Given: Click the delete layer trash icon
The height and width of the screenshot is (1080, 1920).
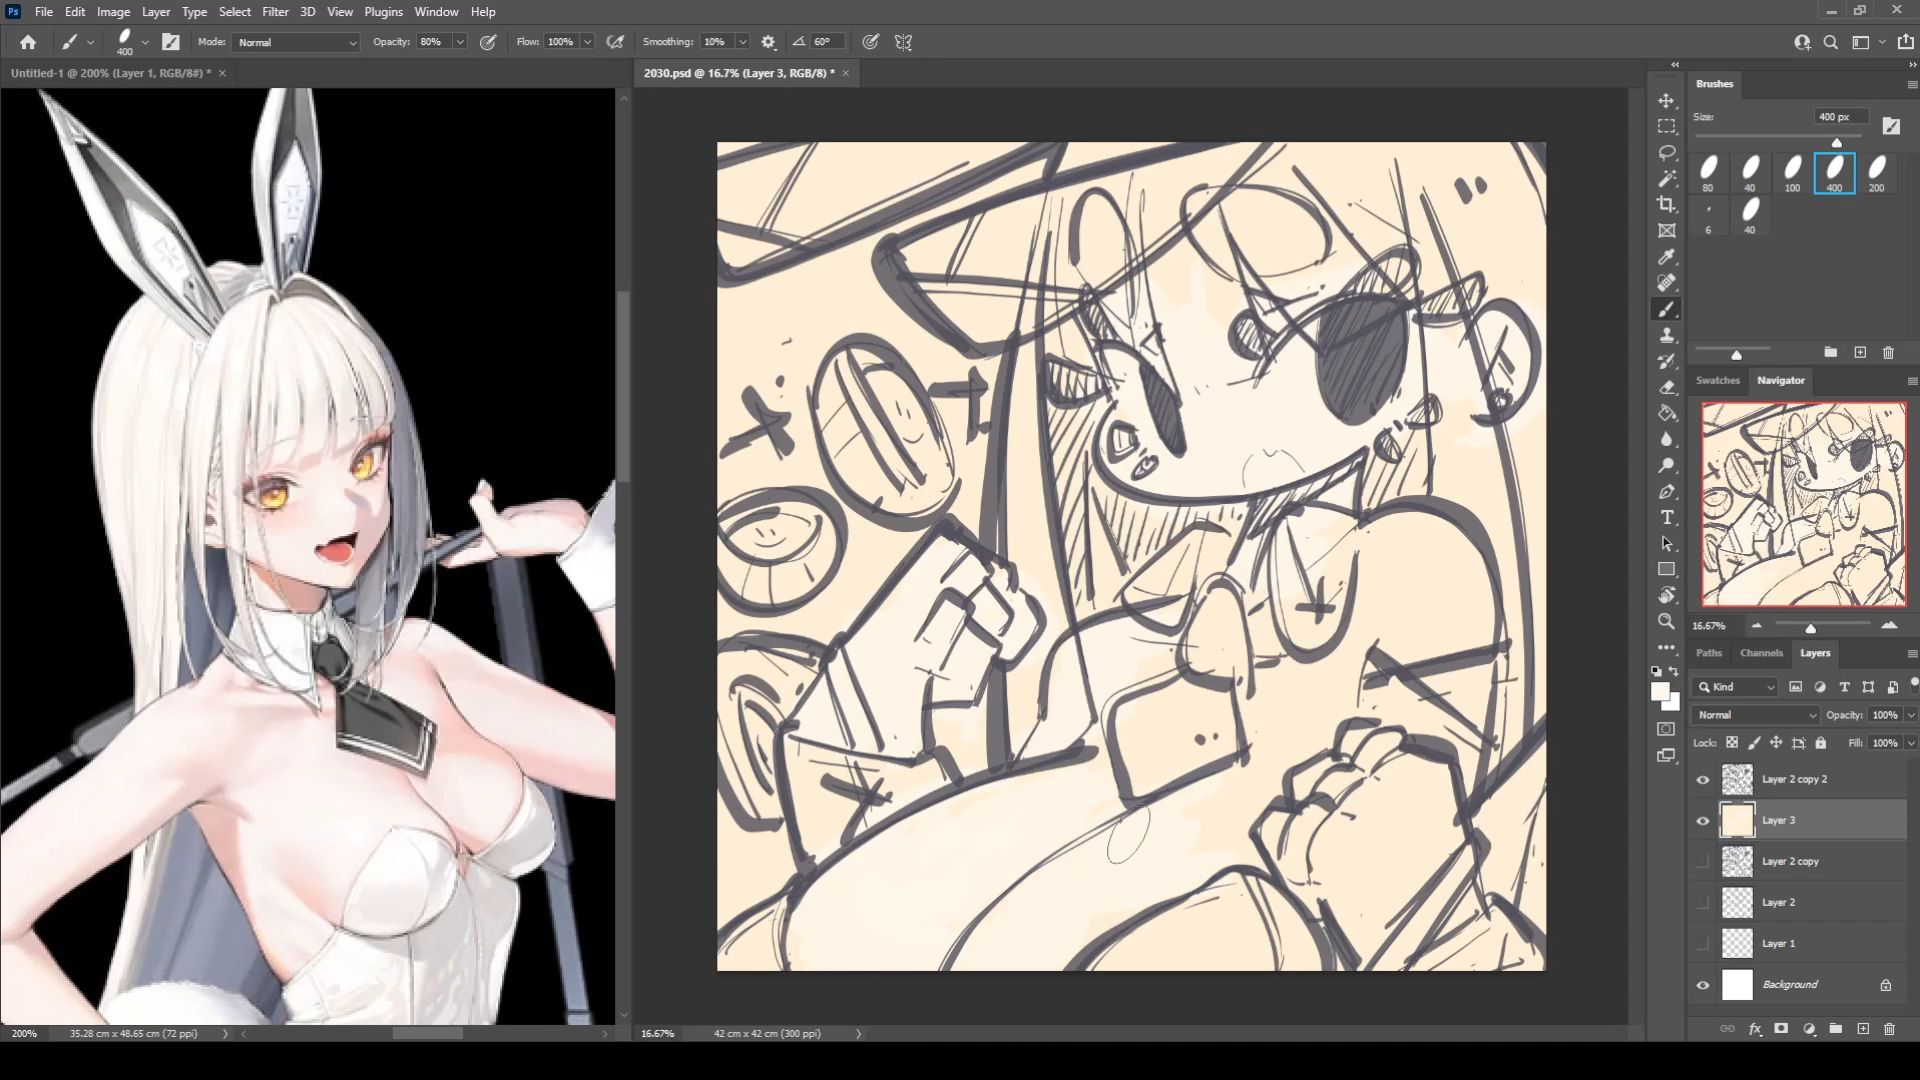Looking at the screenshot, I should pos(1889,1028).
